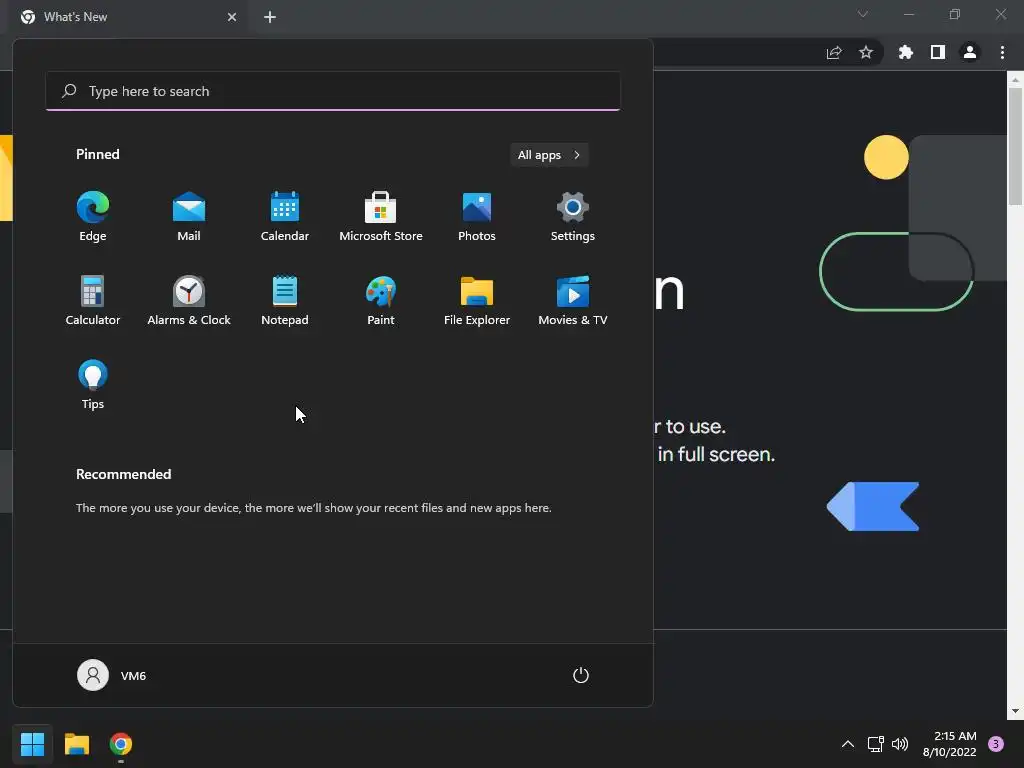Viewport: 1024px width, 768px height.
Task: Click the power button in Start menu
Action: point(581,675)
